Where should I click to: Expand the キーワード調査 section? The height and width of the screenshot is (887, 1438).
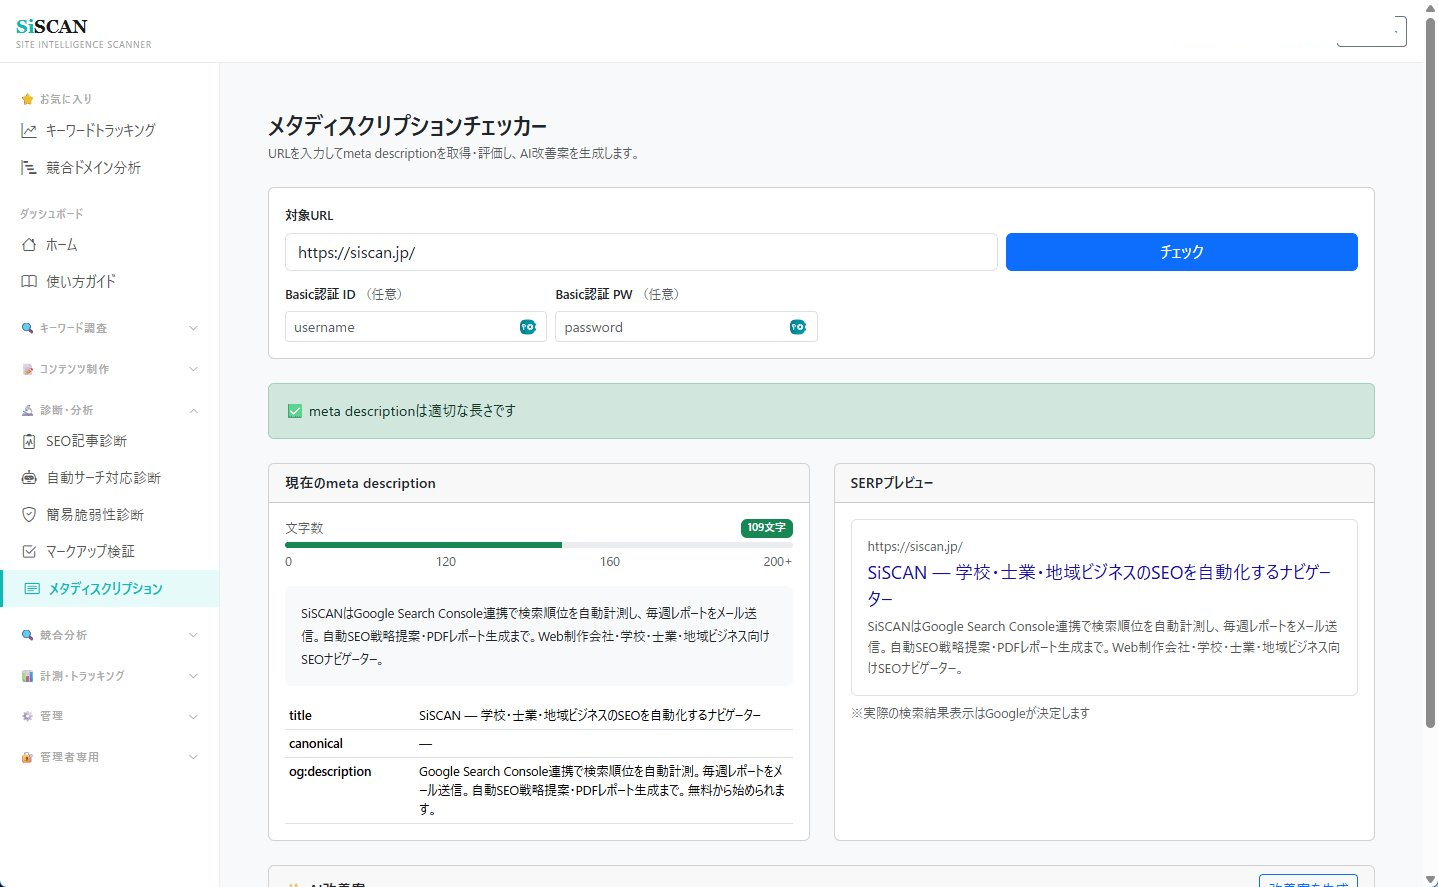pyautogui.click(x=110, y=328)
